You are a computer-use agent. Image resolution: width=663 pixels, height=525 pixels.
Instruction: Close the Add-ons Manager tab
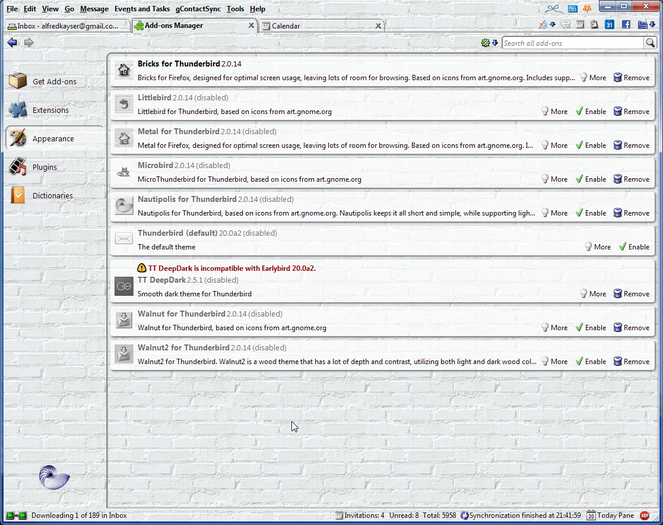251,25
